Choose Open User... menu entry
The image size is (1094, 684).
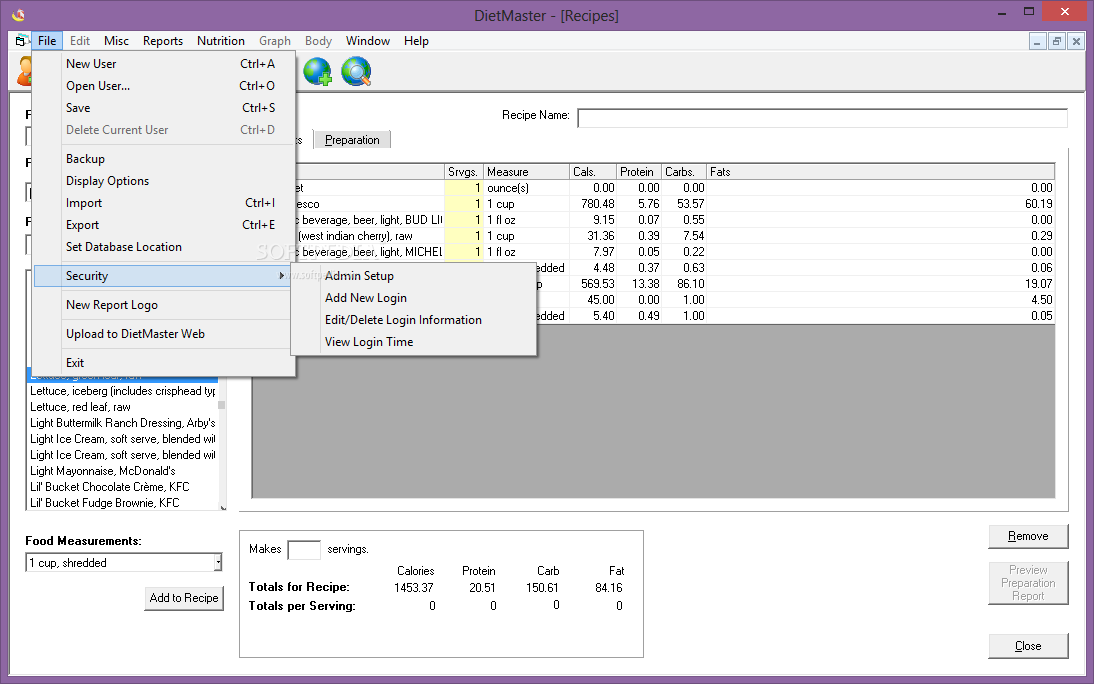click(165, 86)
